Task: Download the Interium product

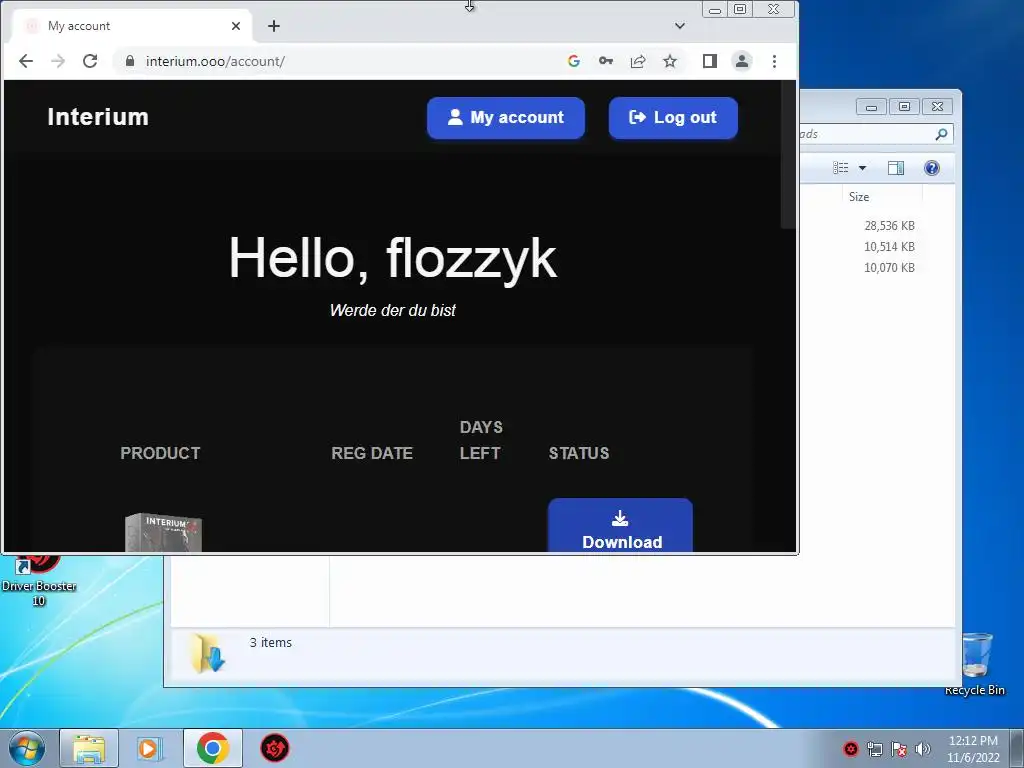Action: pyautogui.click(x=620, y=526)
